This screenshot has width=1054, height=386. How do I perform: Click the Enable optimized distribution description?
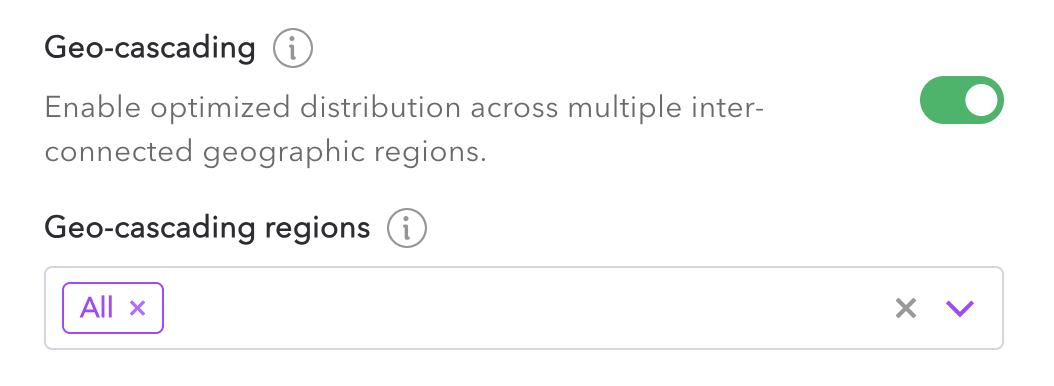(404, 130)
